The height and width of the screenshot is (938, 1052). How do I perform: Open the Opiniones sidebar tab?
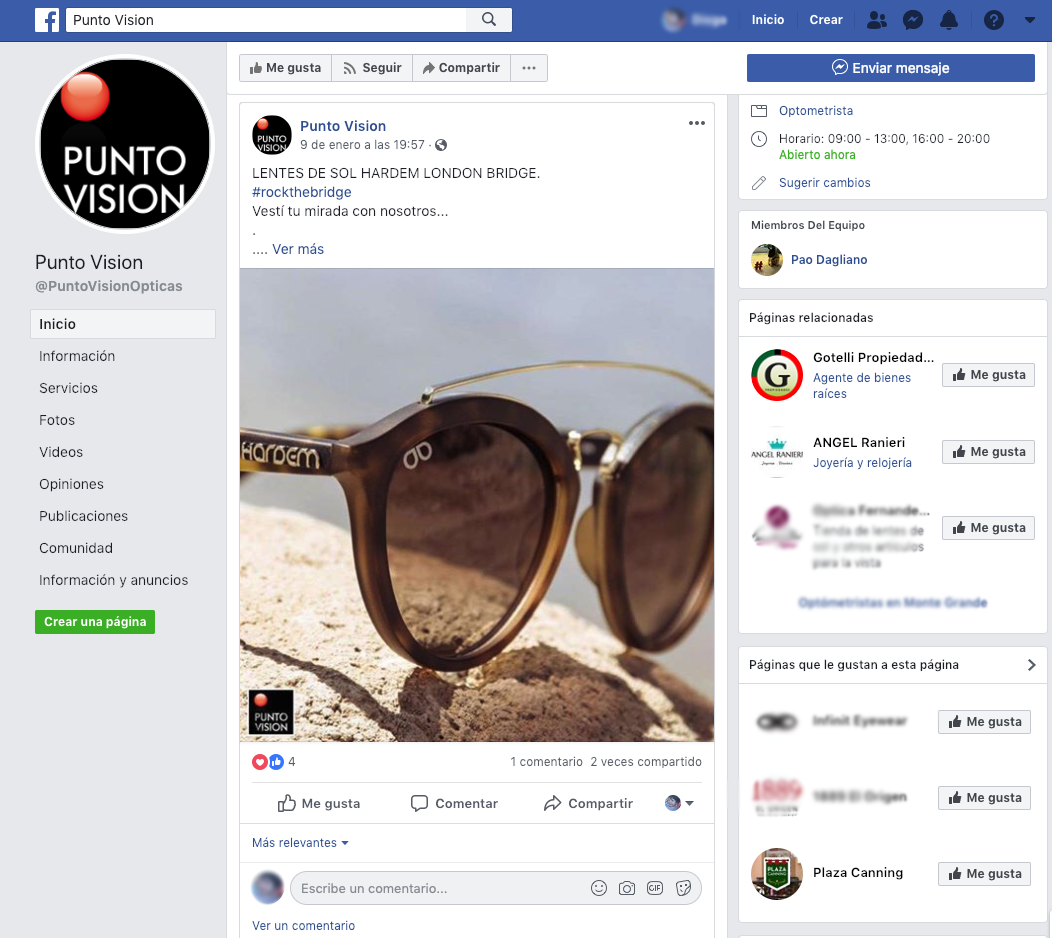71,484
